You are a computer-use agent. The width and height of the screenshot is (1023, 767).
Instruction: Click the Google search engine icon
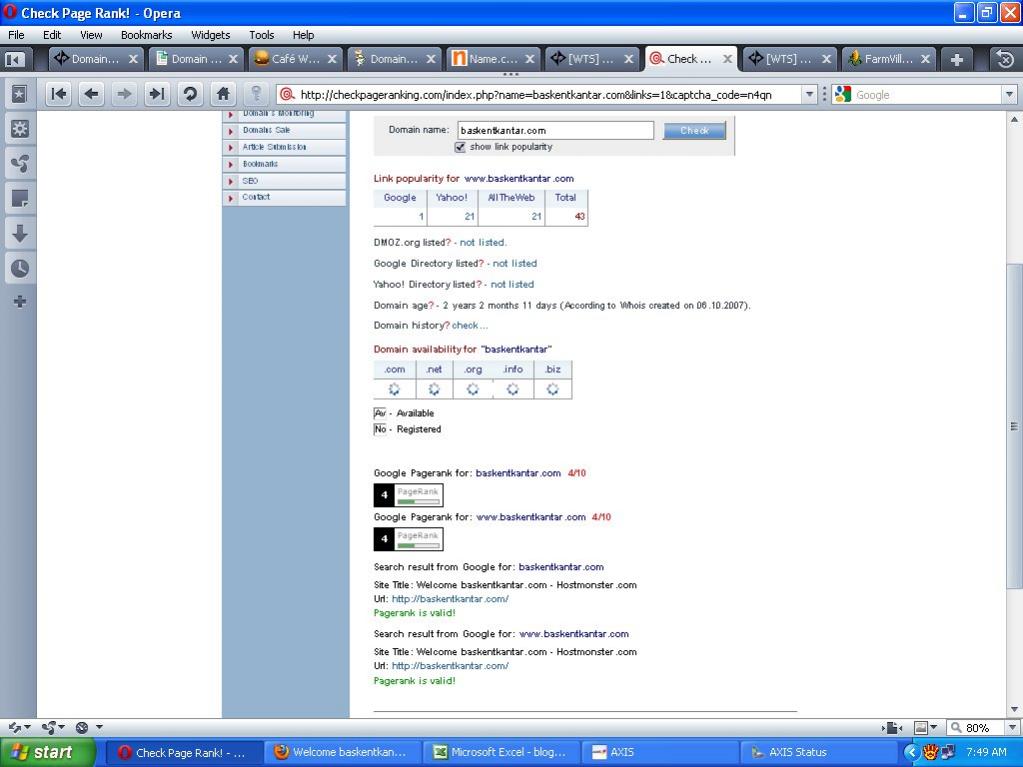[842, 95]
